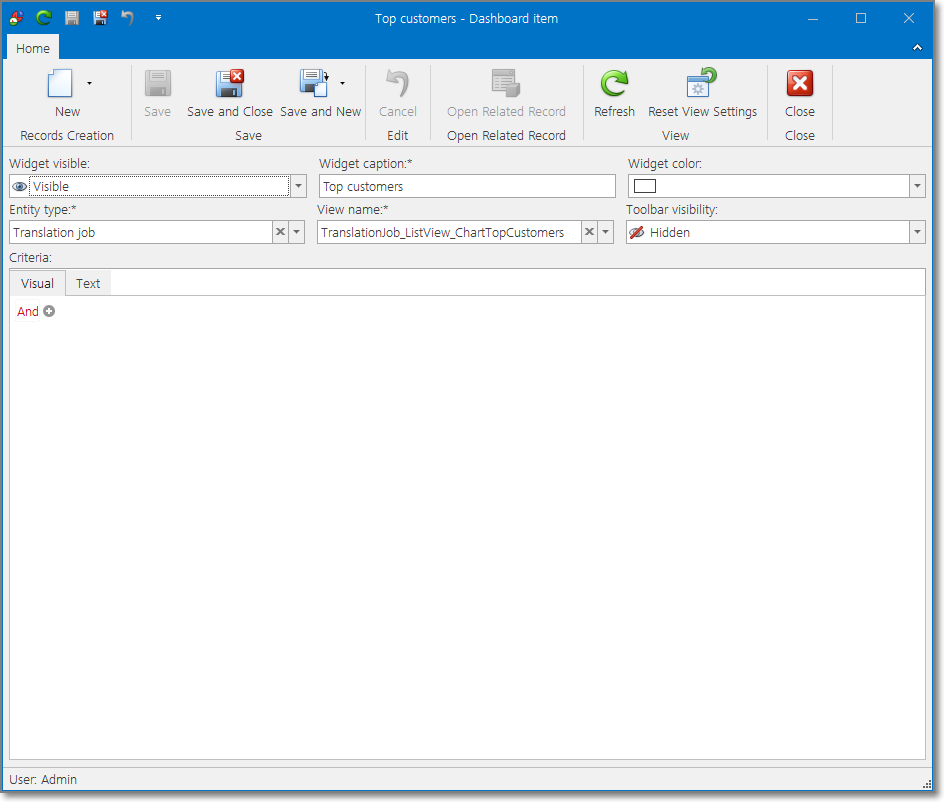
Task: Maximize the Dashboard item window
Action: 861,19
